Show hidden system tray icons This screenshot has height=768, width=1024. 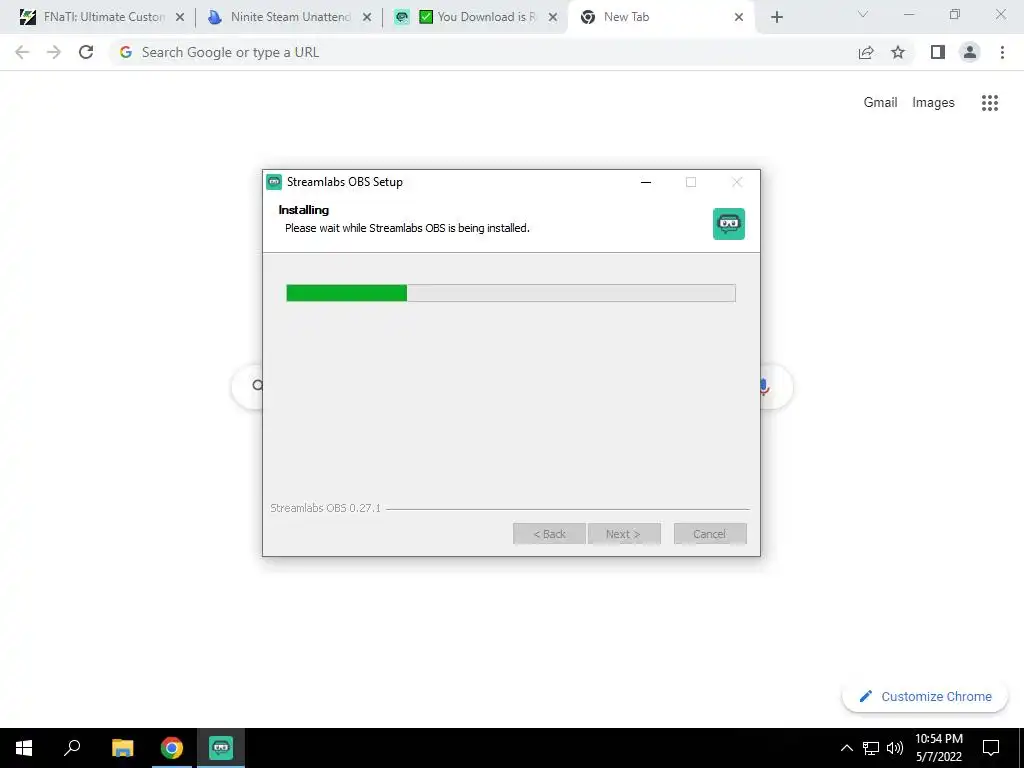(x=846, y=748)
